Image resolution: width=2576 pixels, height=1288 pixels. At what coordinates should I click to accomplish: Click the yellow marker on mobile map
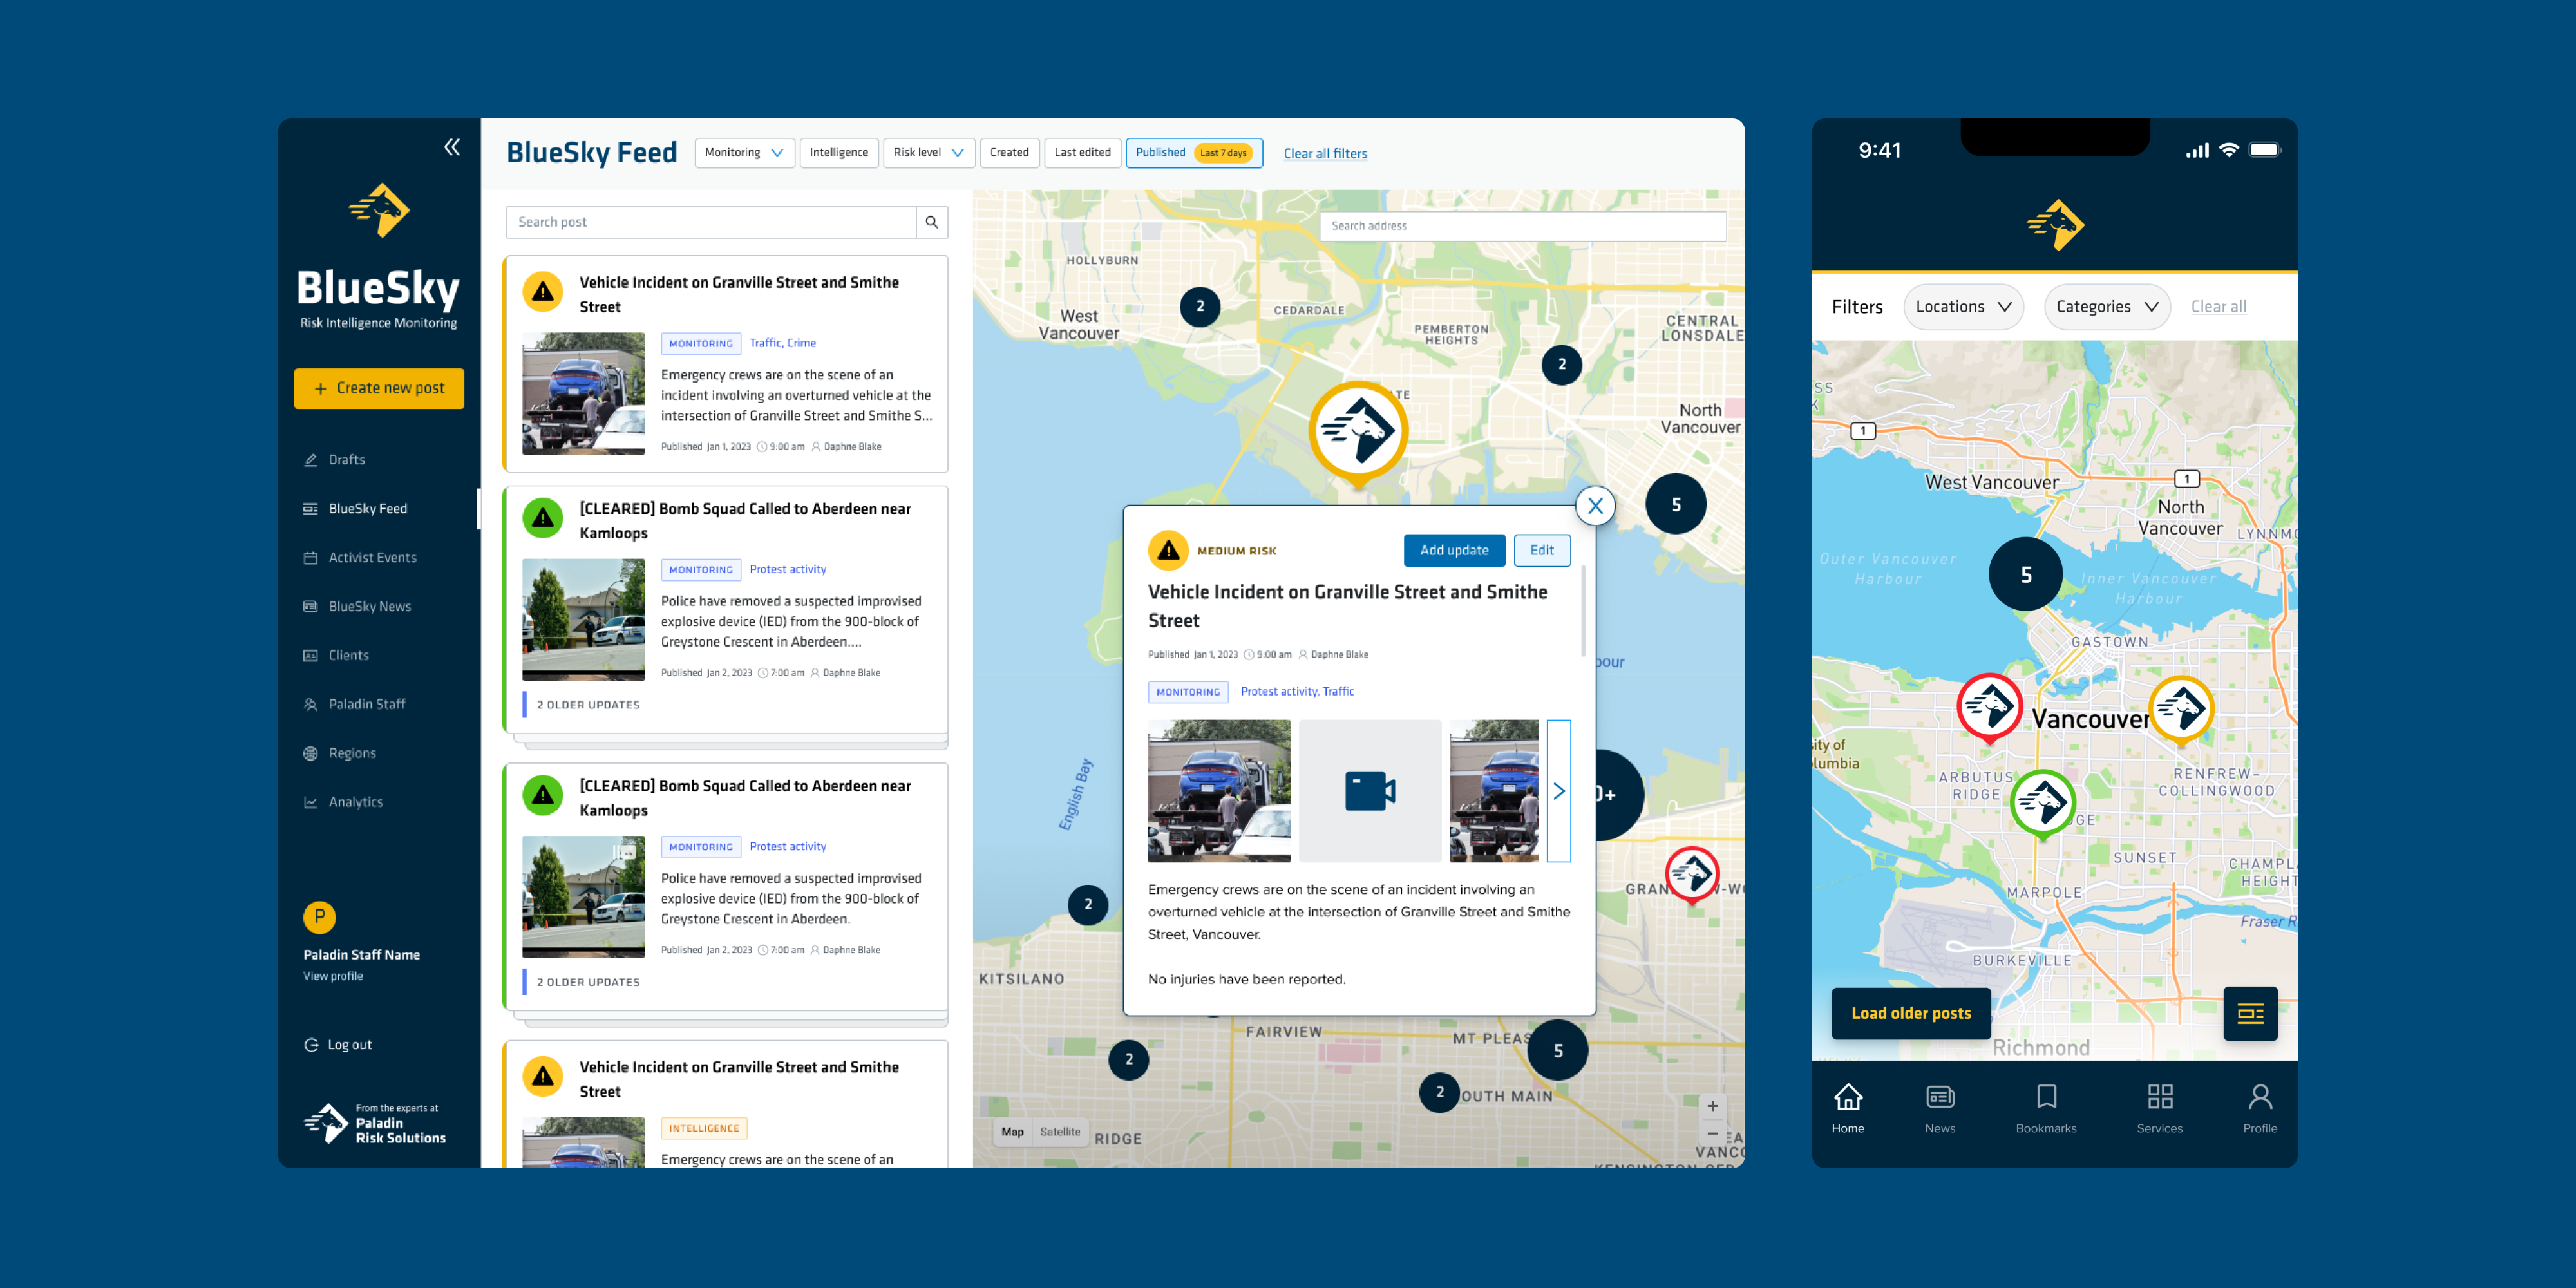click(x=2181, y=711)
